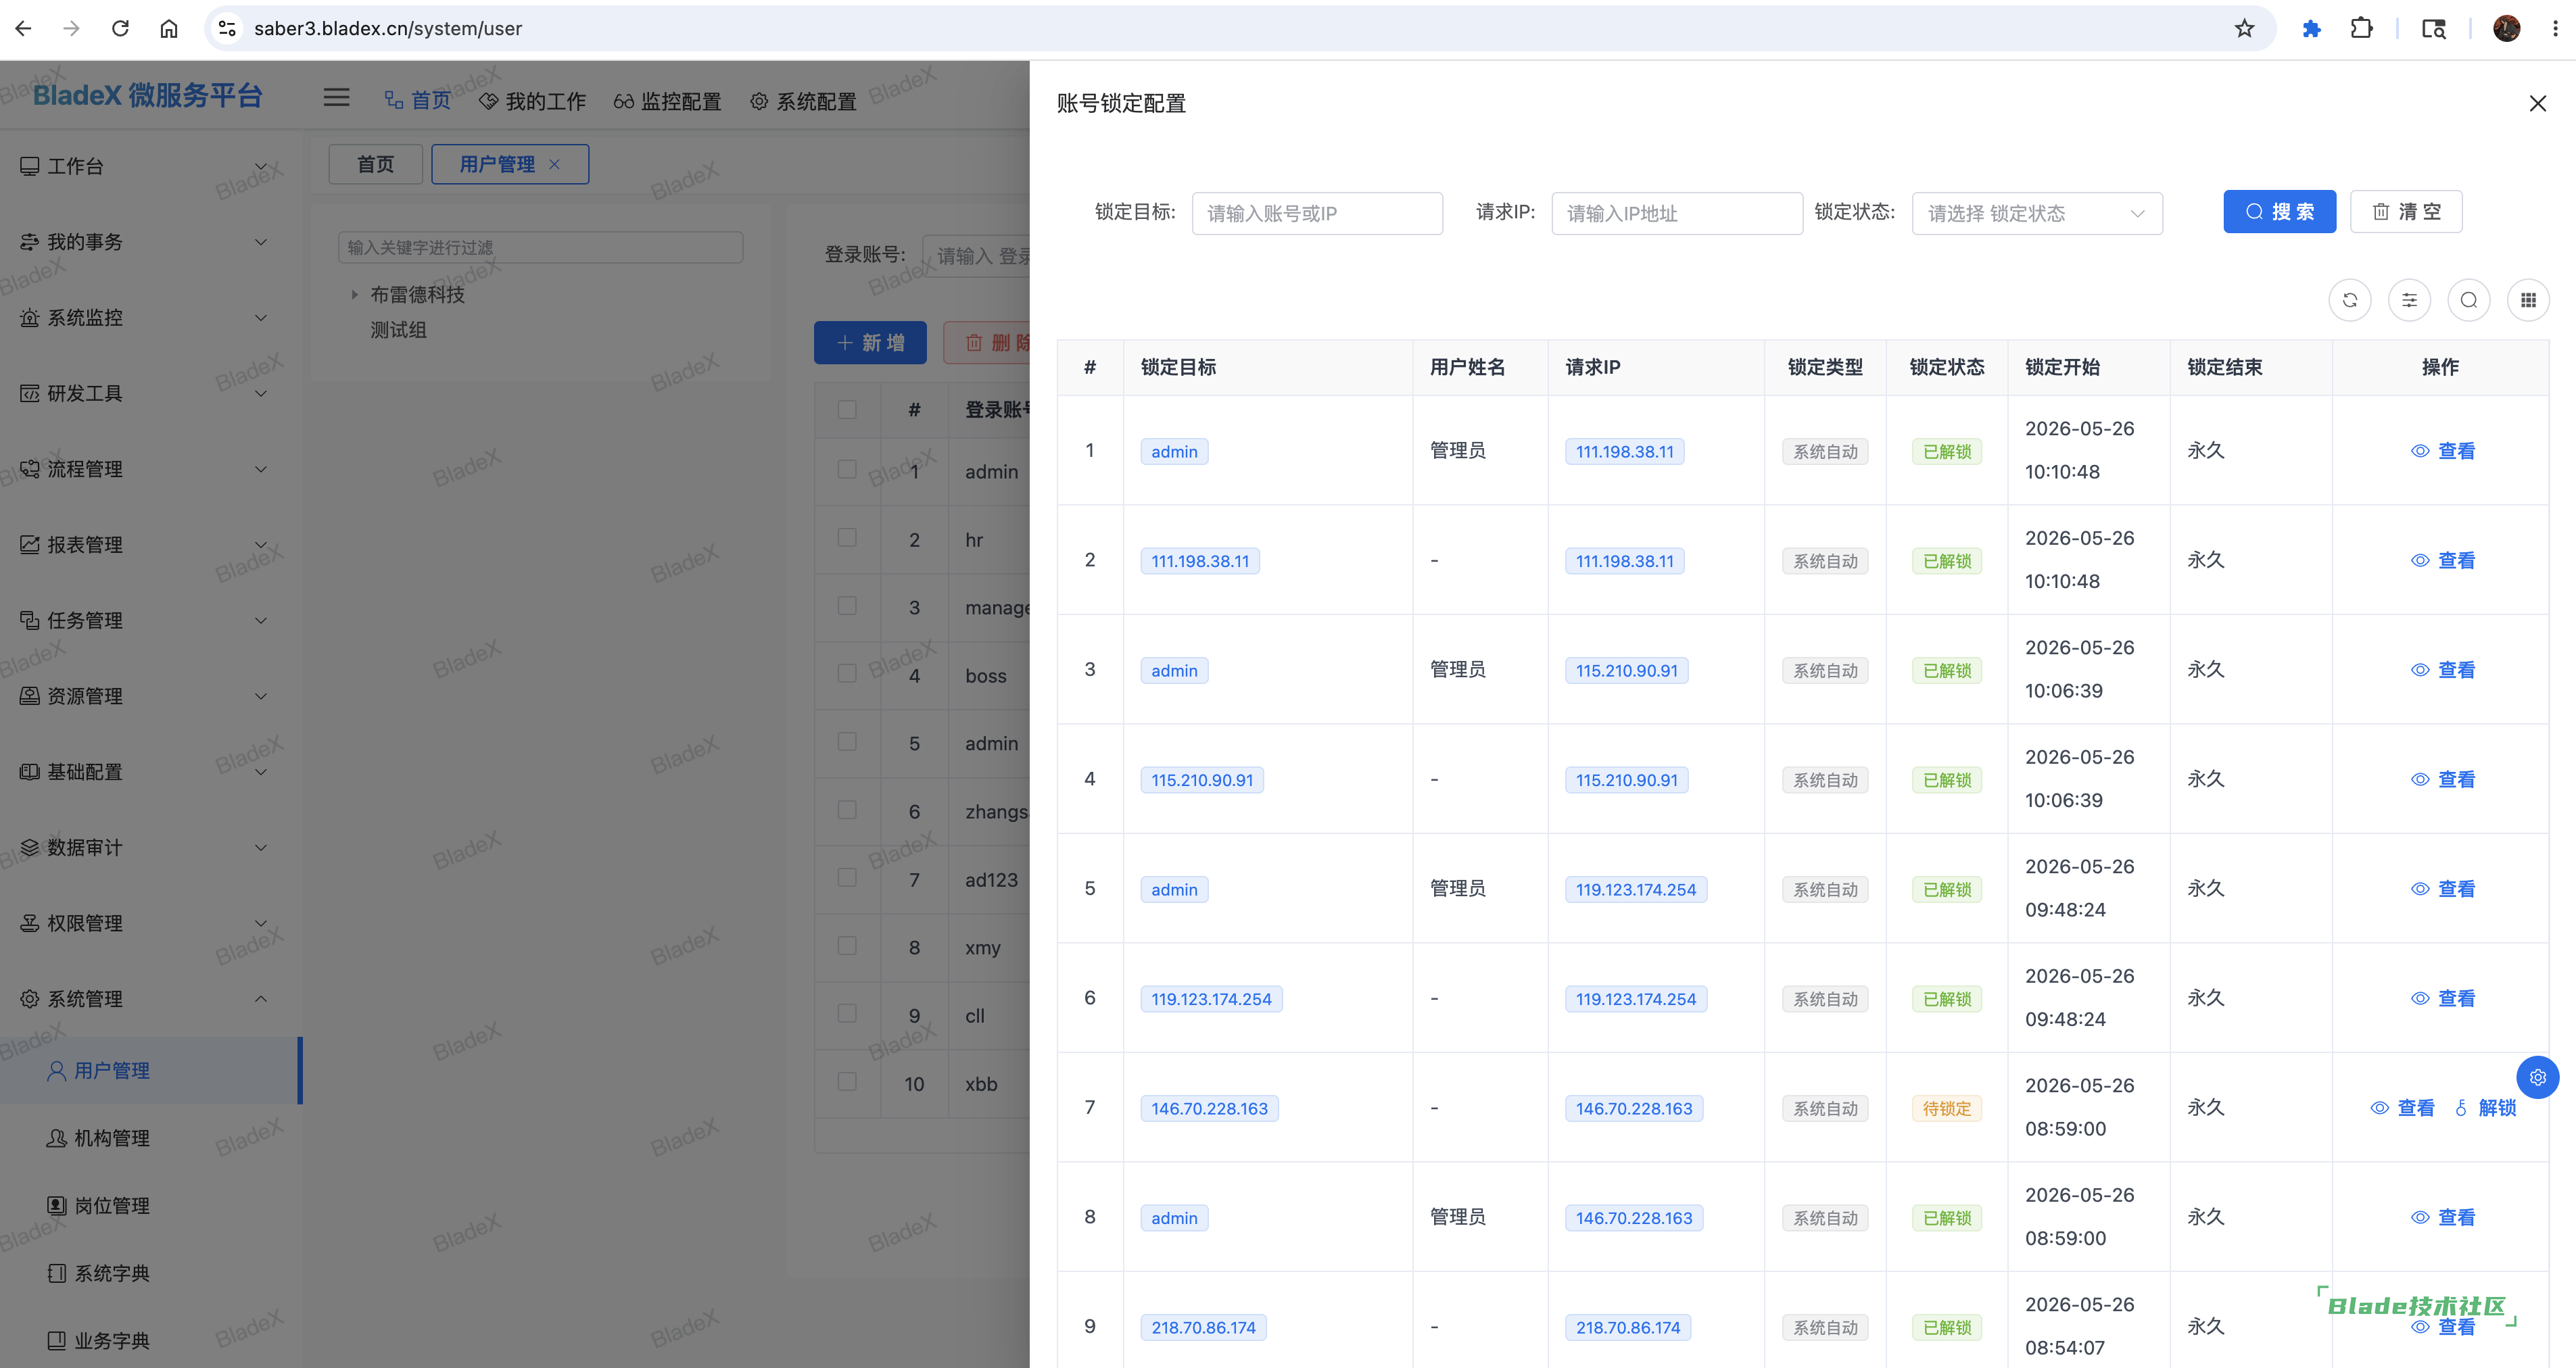Go to browser home page icon
Image resolution: width=2576 pixels, height=1368 pixels.
coord(169,28)
